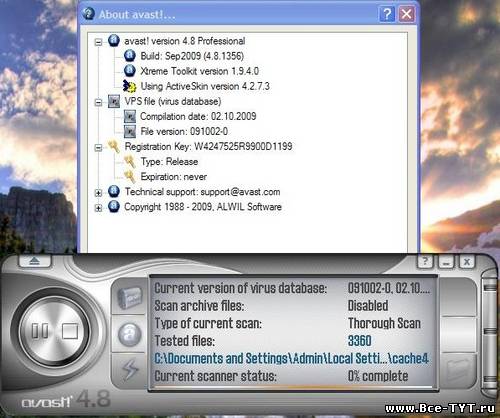Click the folder selection icon in player

click(x=459, y=369)
